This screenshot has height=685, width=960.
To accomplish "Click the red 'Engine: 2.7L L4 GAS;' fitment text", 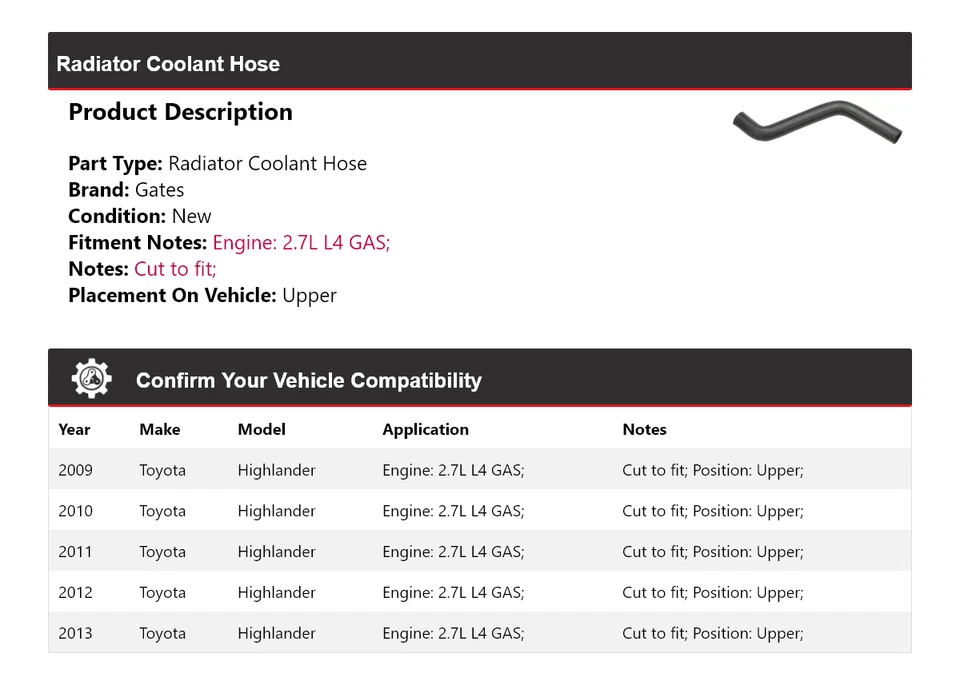I will (301, 242).
